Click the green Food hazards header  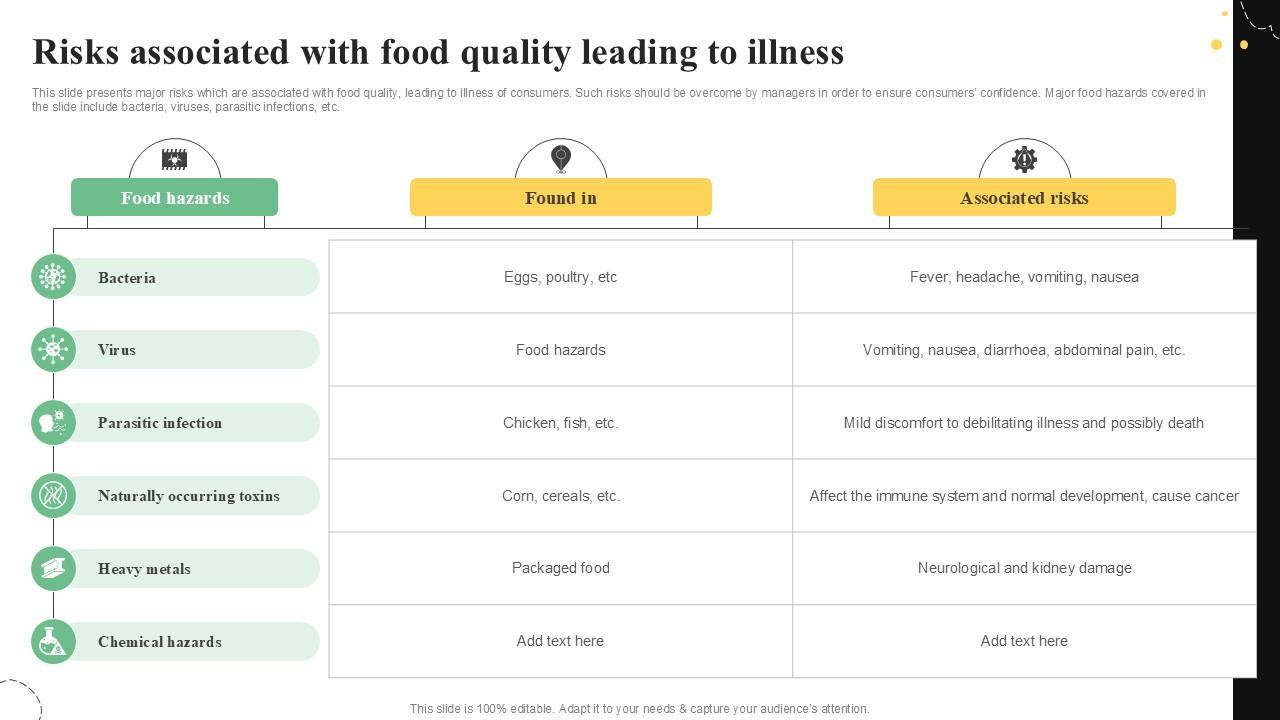click(x=174, y=198)
